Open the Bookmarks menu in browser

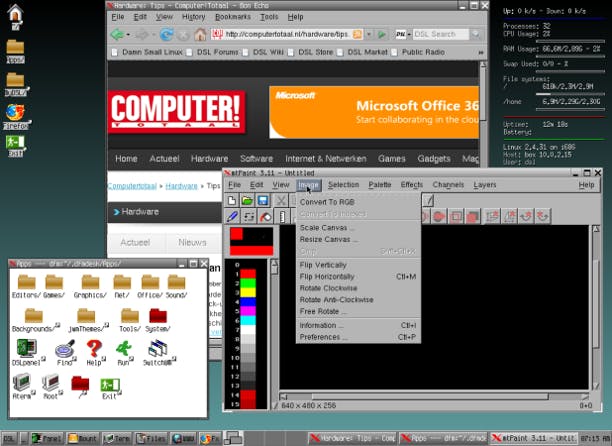tap(233, 17)
